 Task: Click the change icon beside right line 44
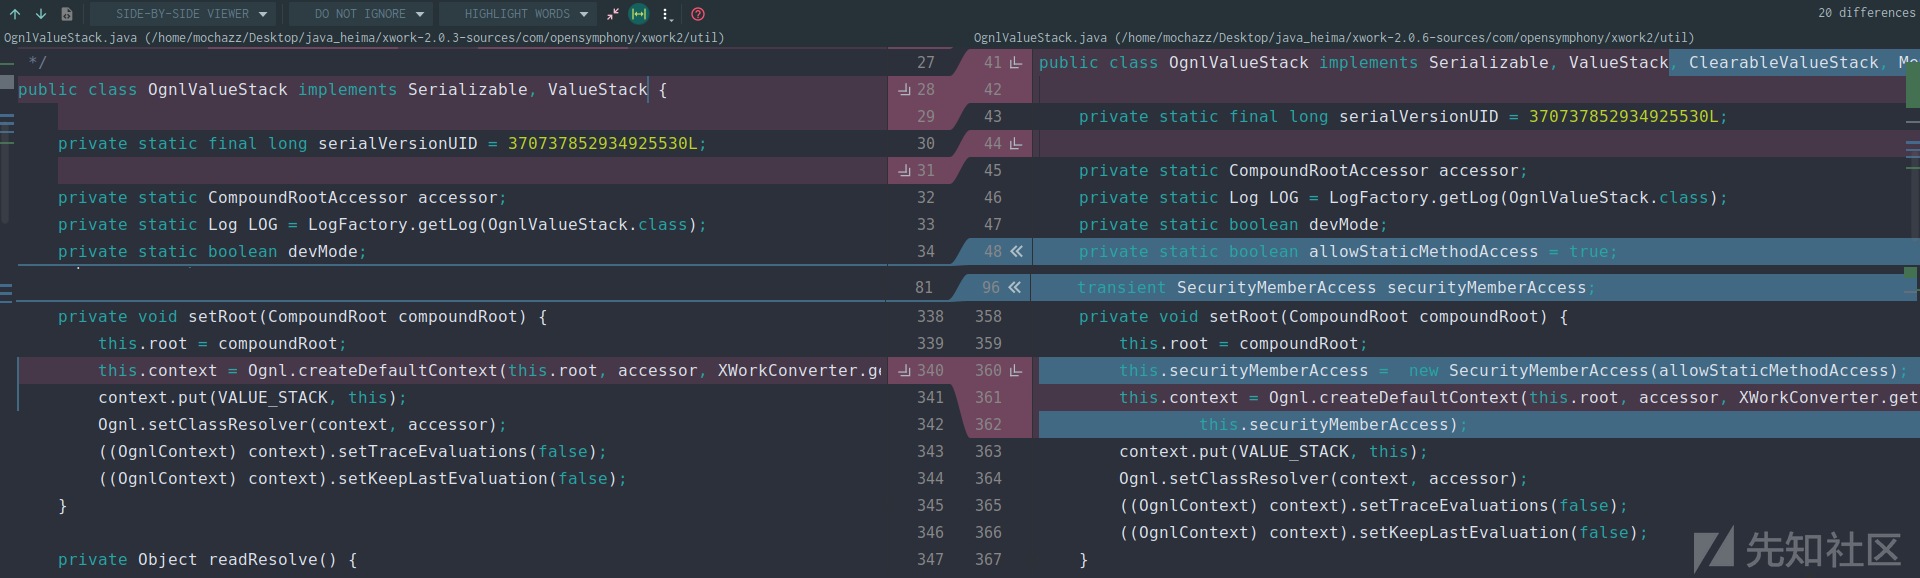(x=1016, y=144)
